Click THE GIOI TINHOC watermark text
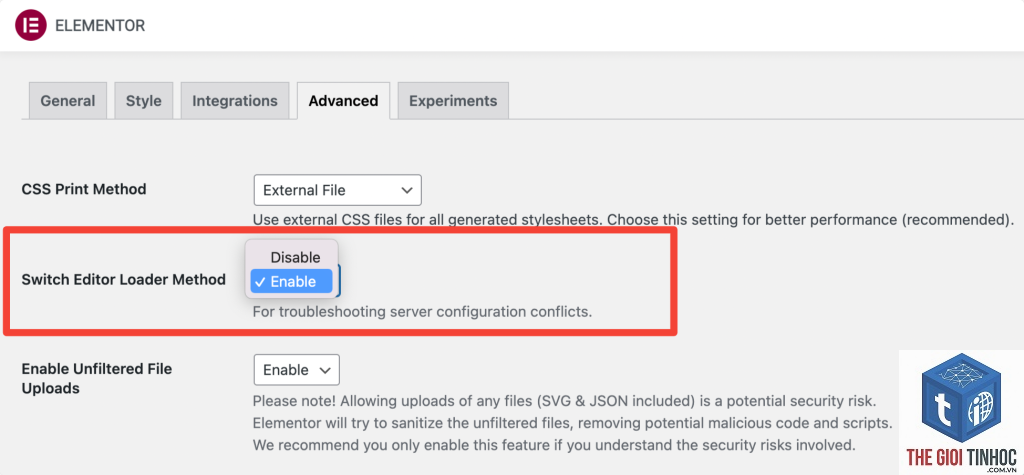The width and height of the screenshot is (1024, 475). [x=960, y=456]
